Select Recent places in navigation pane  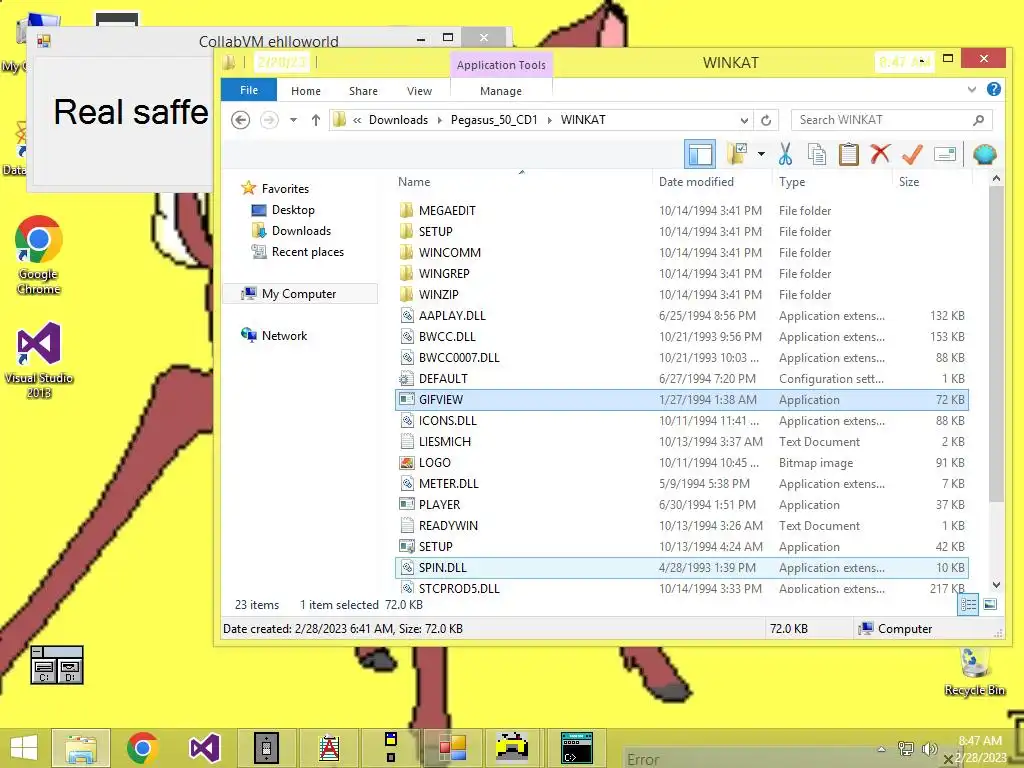click(x=298, y=251)
